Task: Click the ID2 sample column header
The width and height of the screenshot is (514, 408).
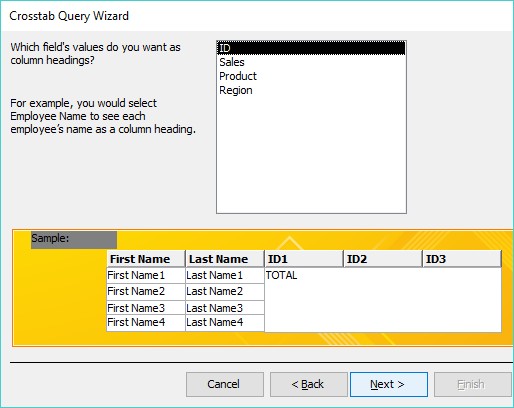Action: pos(383,259)
